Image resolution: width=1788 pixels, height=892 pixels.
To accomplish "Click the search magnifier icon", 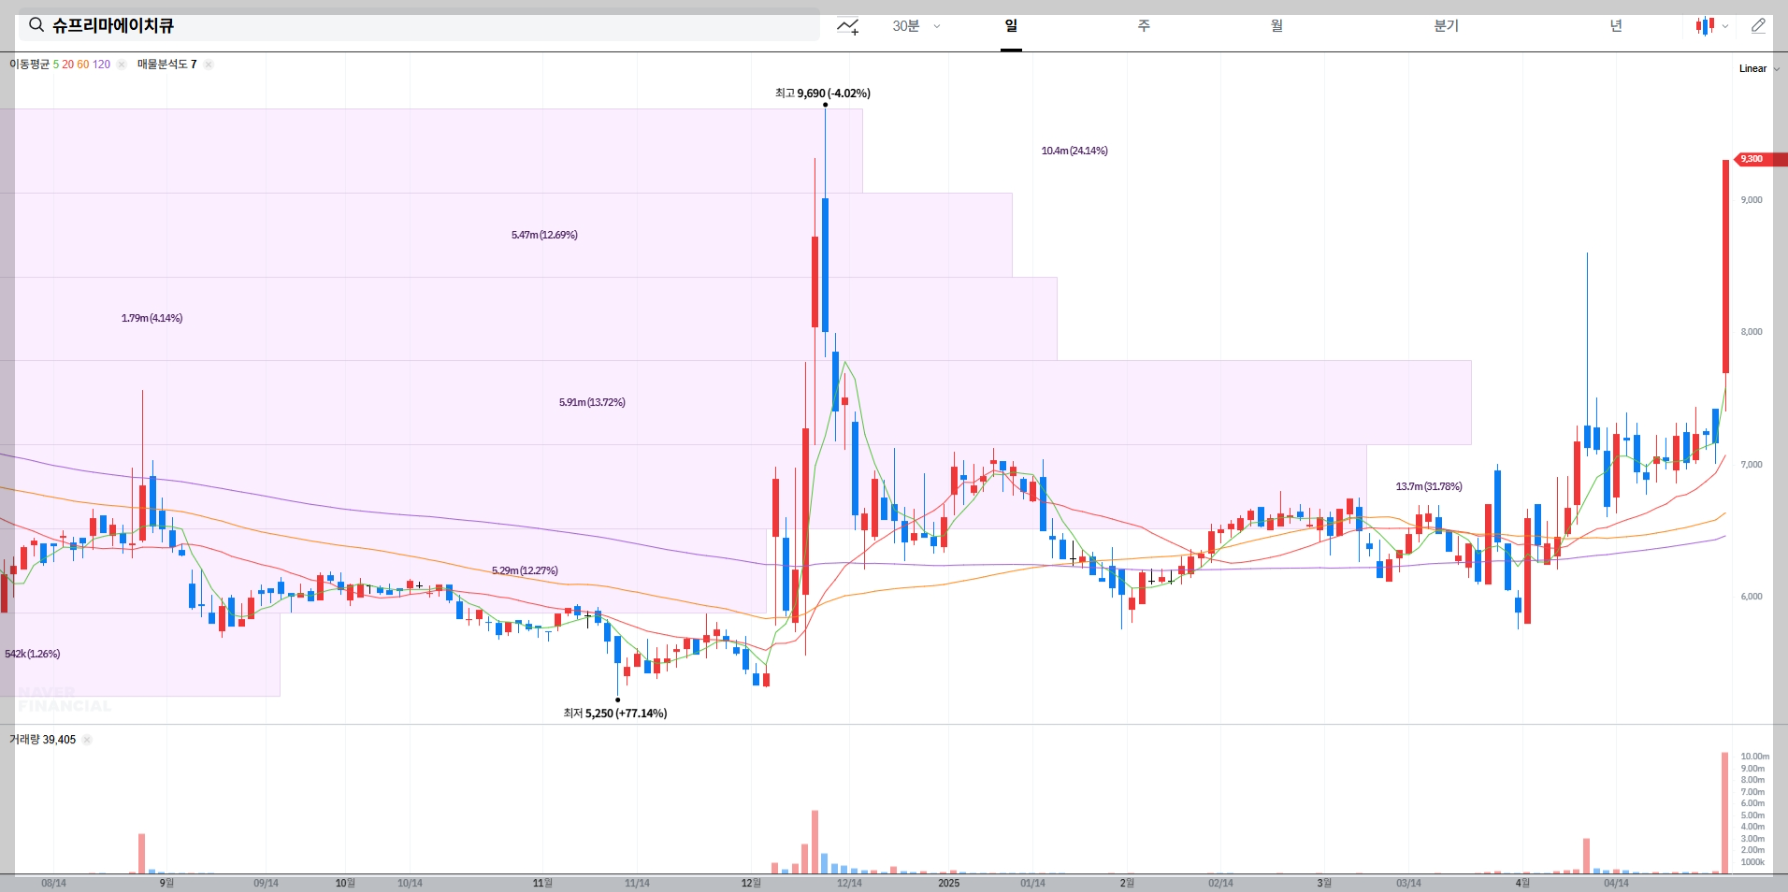I will coord(36,25).
